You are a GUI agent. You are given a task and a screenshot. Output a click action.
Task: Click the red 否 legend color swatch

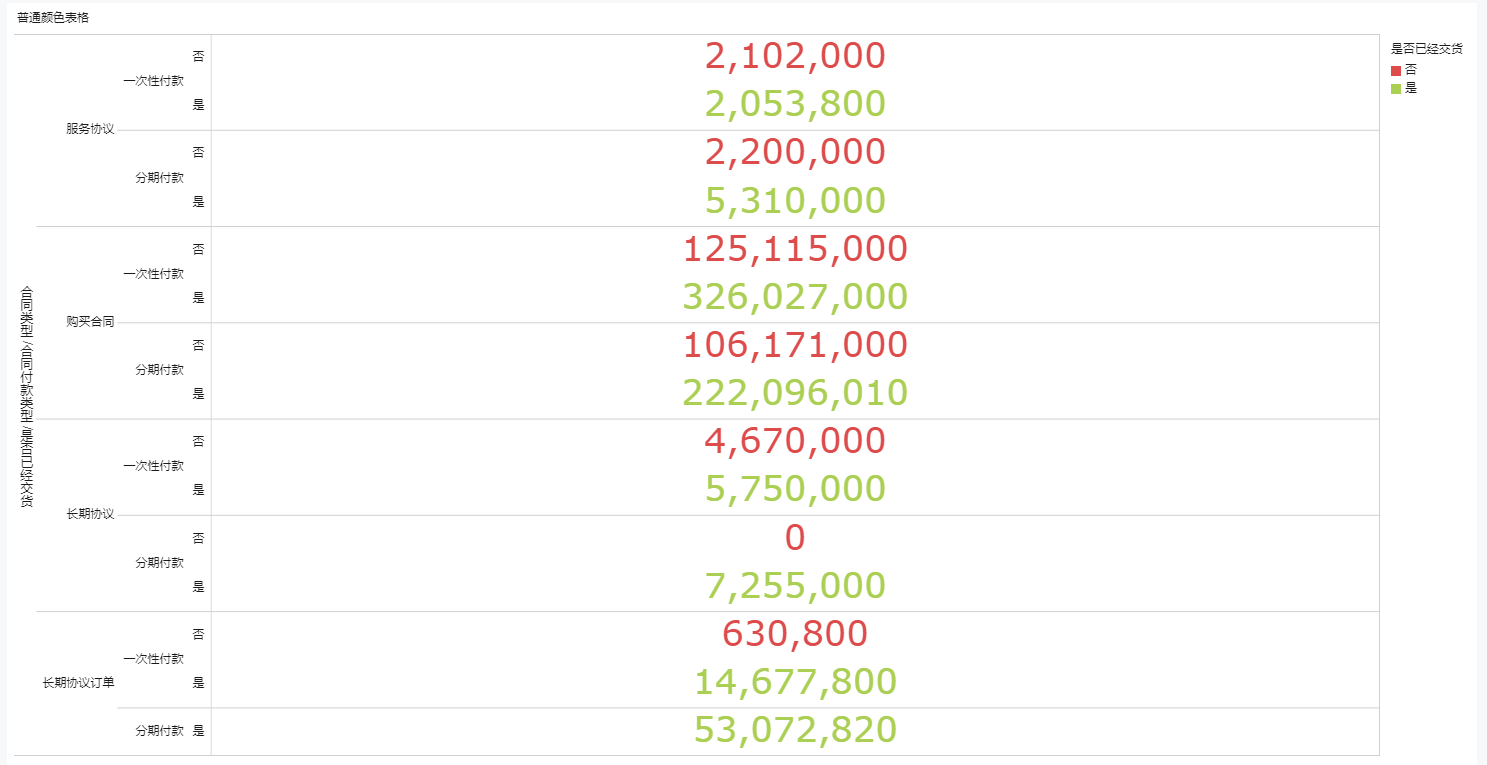click(1396, 70)
